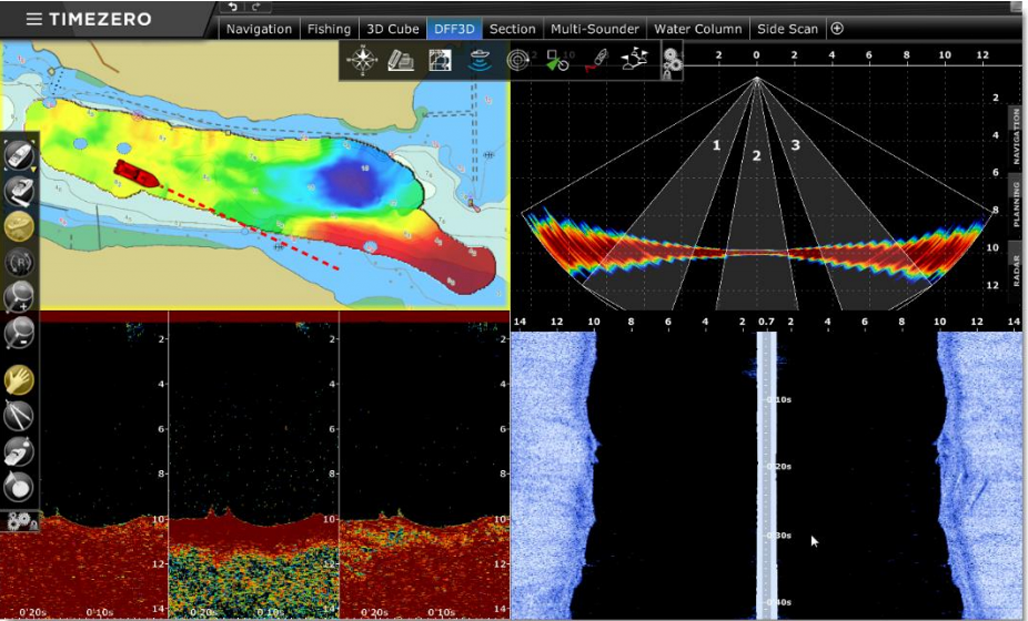Select the zoom in magnifier tool

pos(19,295)
